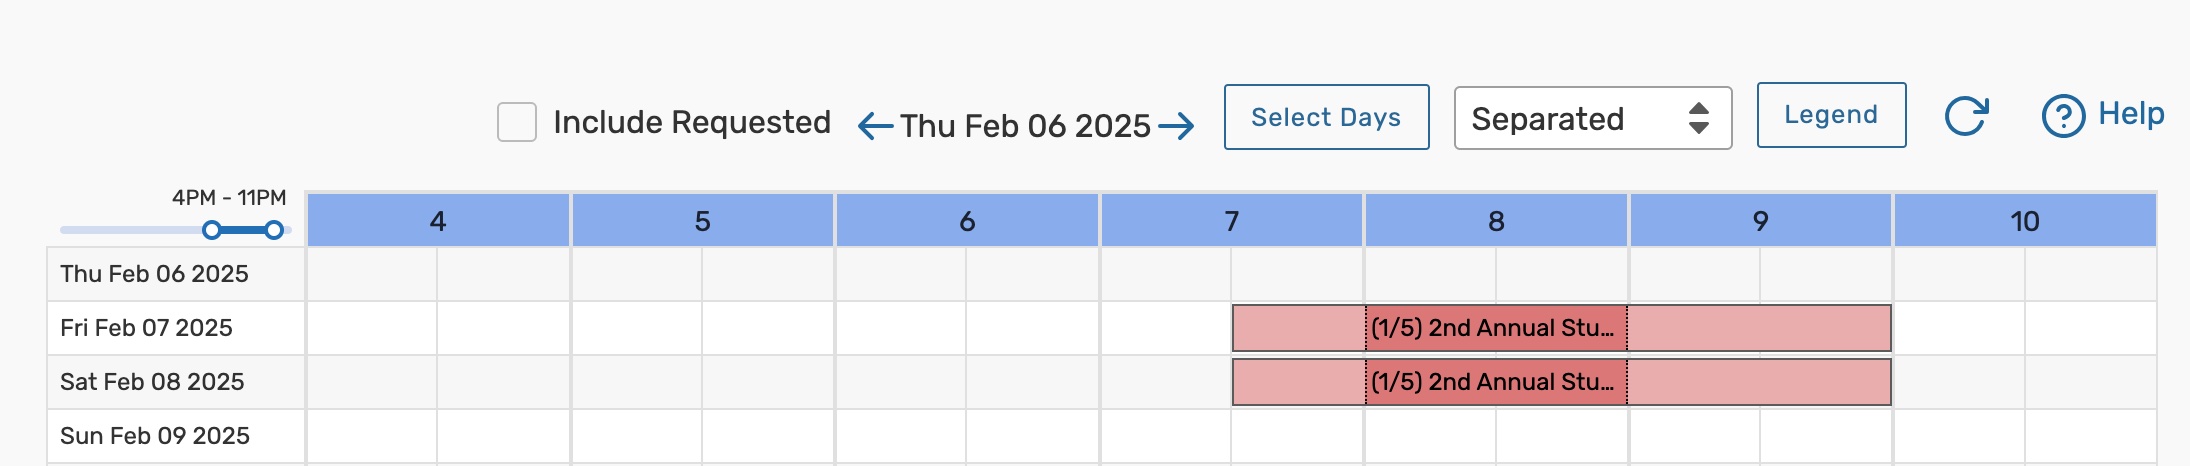The image size is (2190, 466).
Task: Click the Help question mark icon
Action: click(x=2063, y=116)
